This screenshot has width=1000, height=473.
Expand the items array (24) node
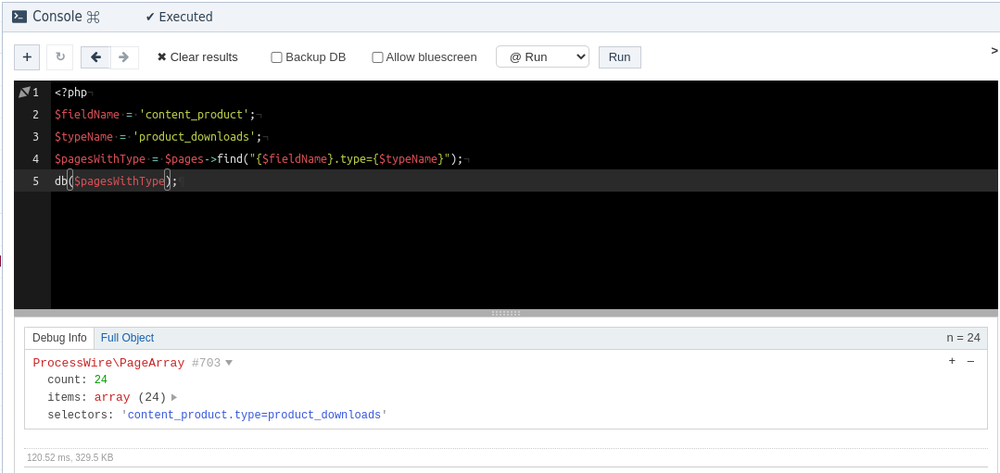(174, 397)
